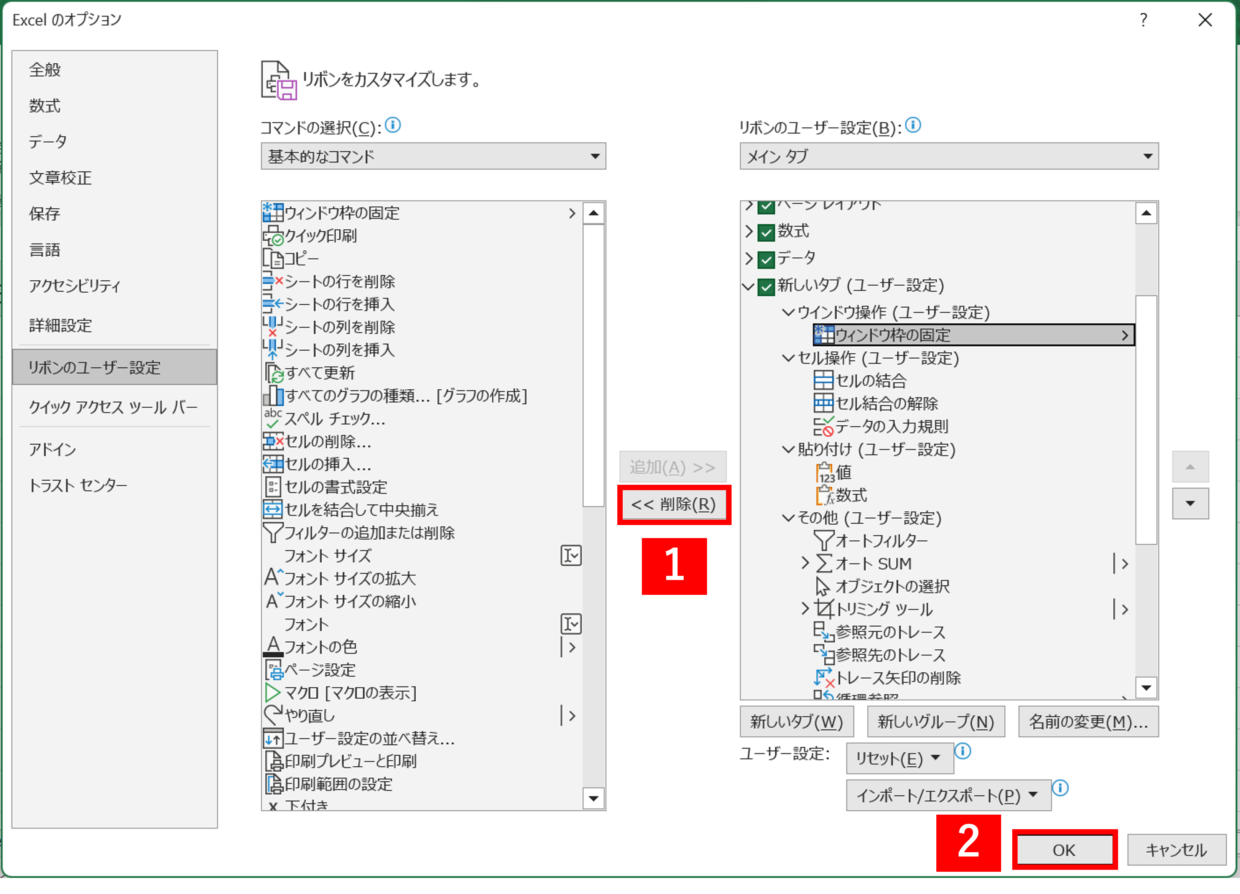The image size is (1240, 894).
Task: Select the オブジェクトの選択 cursor icon
Action: tap(824, 587)
